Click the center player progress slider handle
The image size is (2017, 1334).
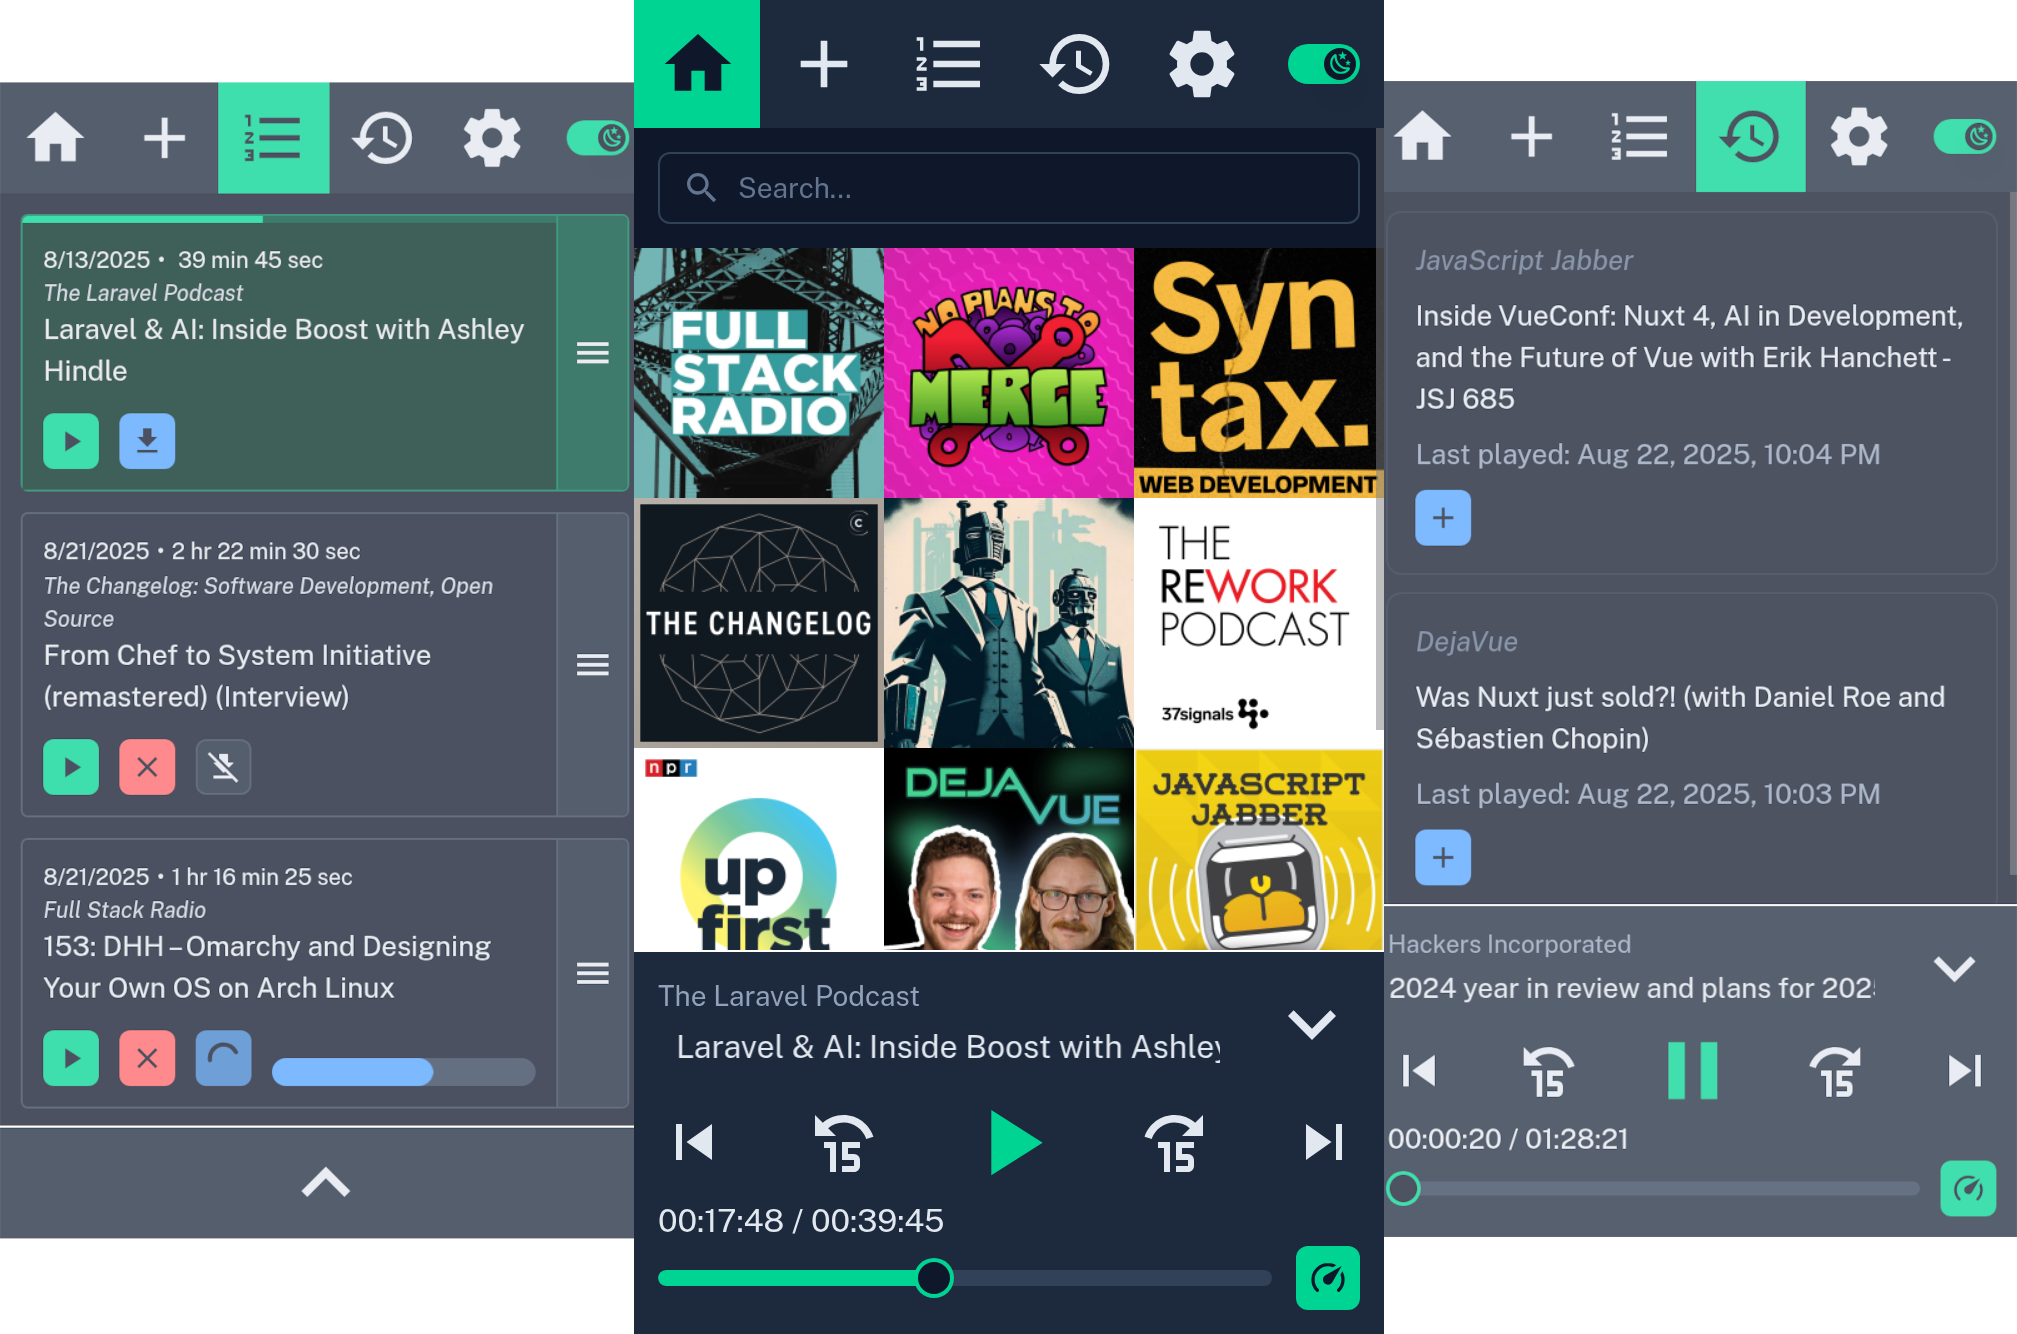(x=934, y=1278)
